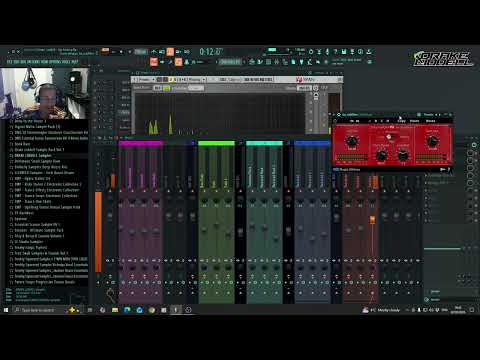Click the 0:12:07 time display

pos(211,52)
